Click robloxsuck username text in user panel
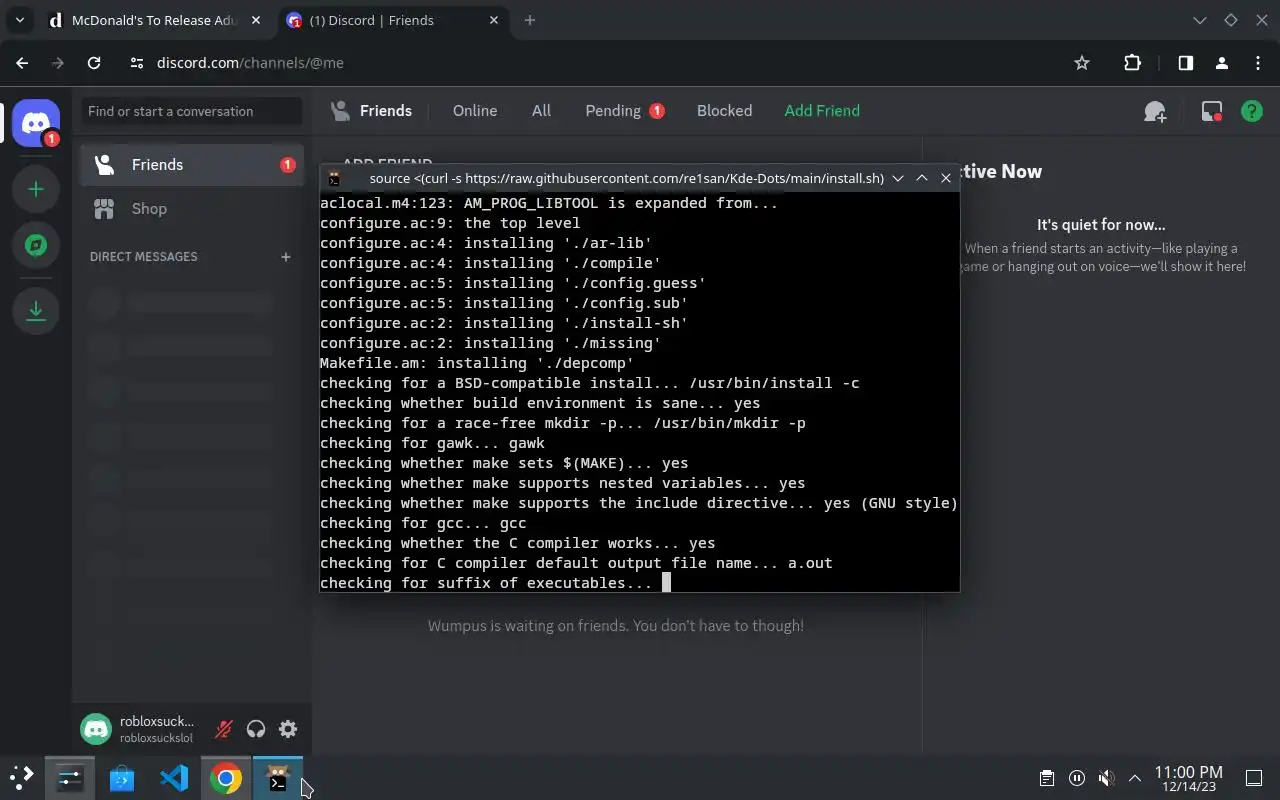Image resolution: width=1280 pixels, height=800 pixels. 156,721
